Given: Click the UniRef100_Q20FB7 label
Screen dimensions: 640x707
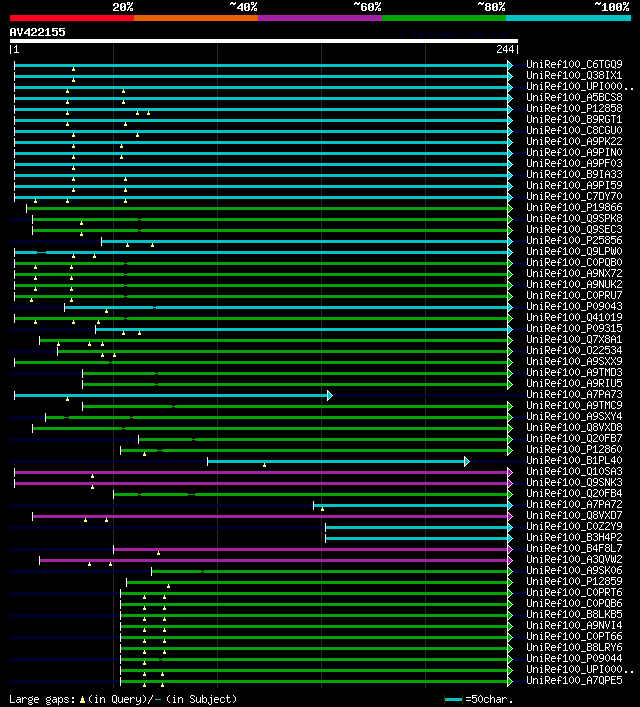Looking at the screenshot, I should [x=574, y=438].
